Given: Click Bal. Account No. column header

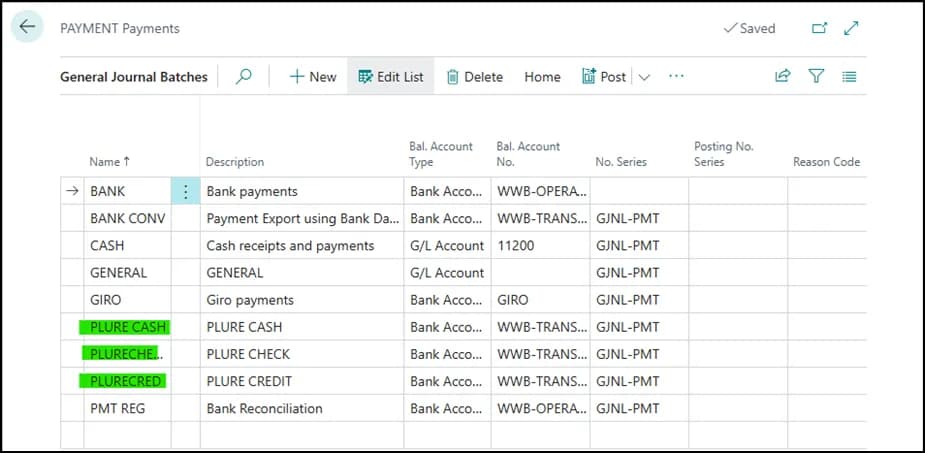Looking at the screenshot, I should [529, 154].
